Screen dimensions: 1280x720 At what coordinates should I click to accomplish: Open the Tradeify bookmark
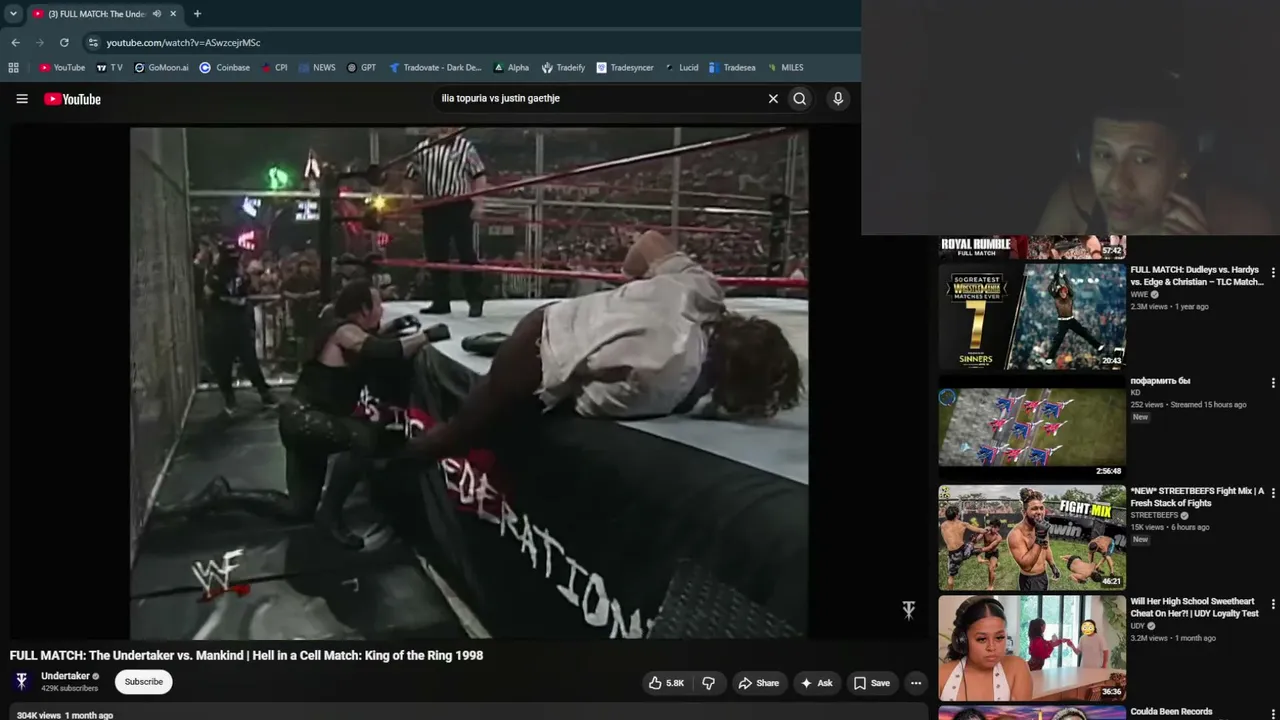[563, 68]
